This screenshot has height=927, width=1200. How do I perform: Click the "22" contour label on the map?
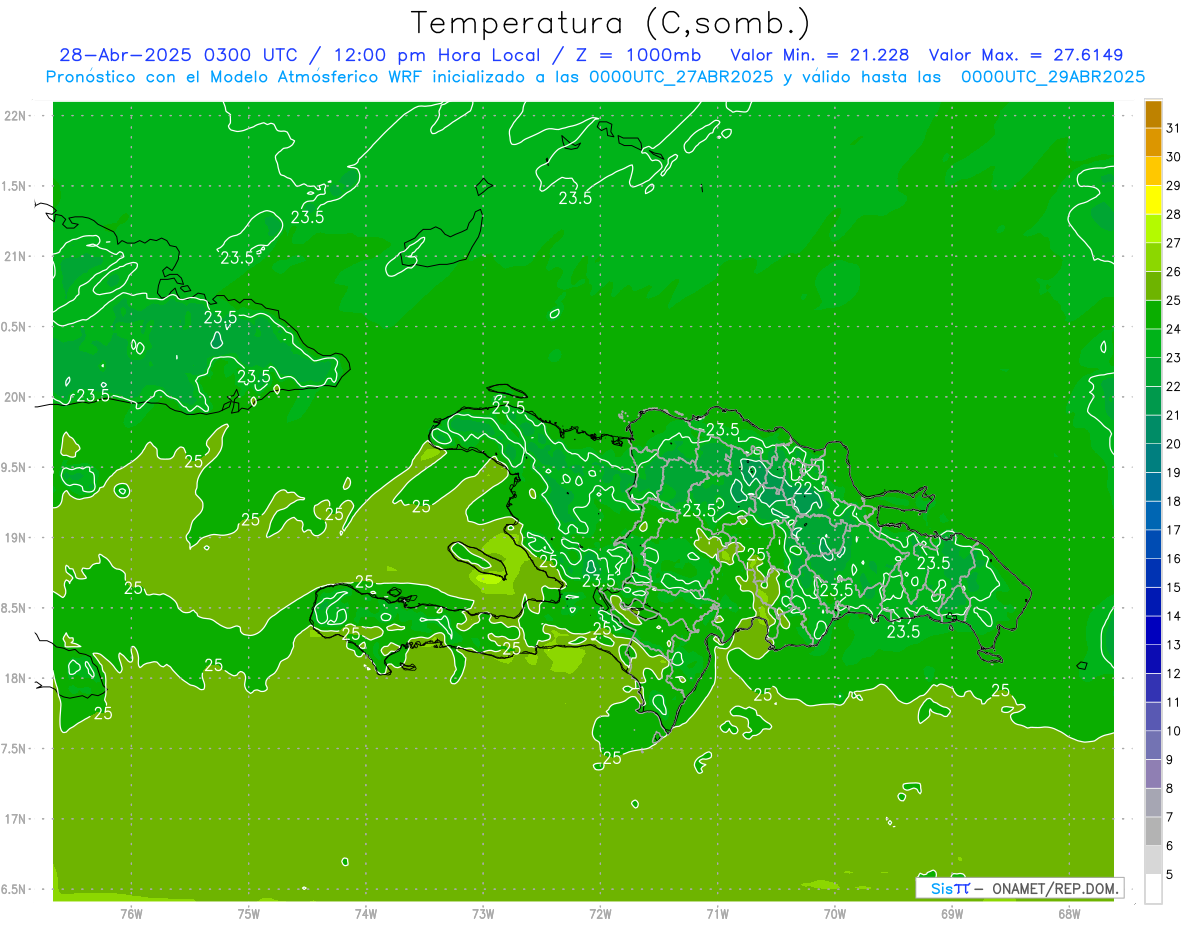803,488
